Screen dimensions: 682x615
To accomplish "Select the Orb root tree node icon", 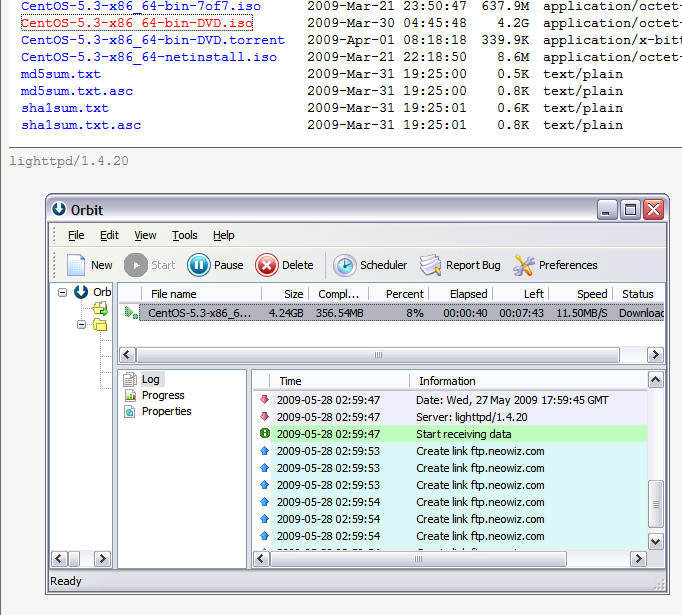I will point(81,292).
